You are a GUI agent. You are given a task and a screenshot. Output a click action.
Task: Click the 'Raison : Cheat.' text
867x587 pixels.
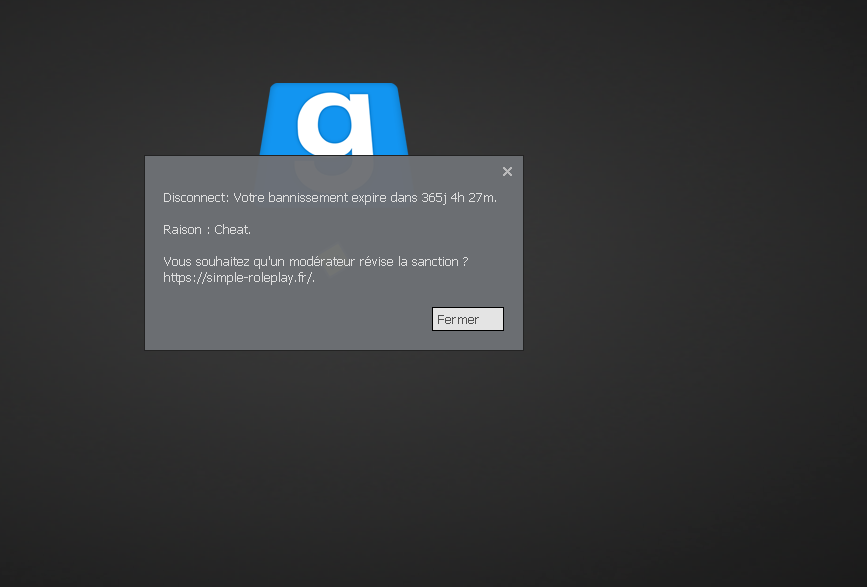pos(207,229)
